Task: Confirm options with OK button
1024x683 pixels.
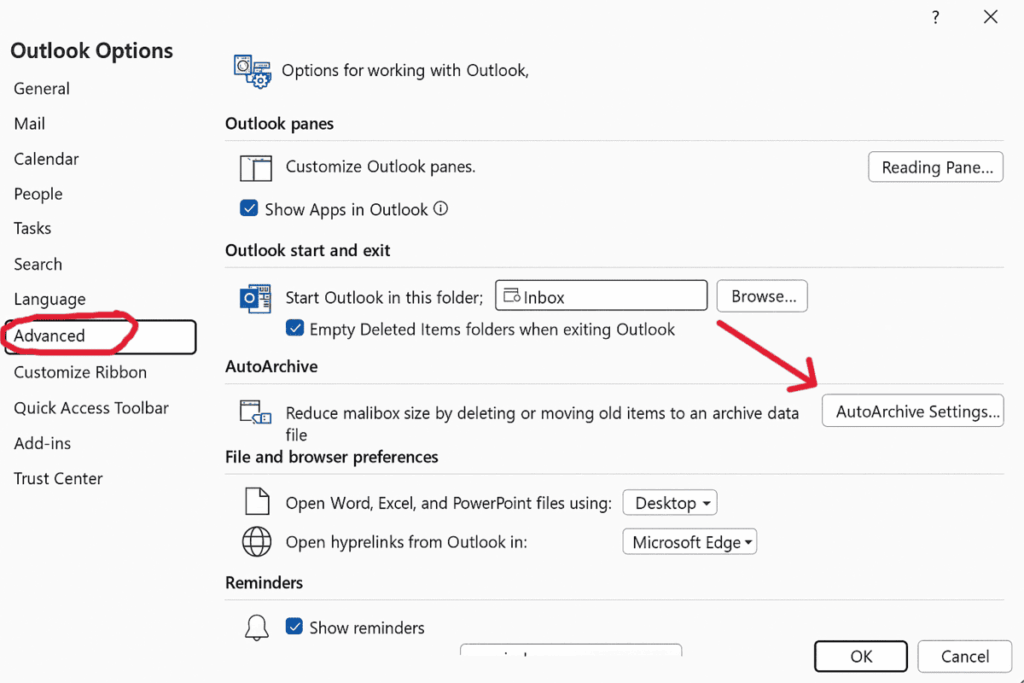Action: pos(861,656)
